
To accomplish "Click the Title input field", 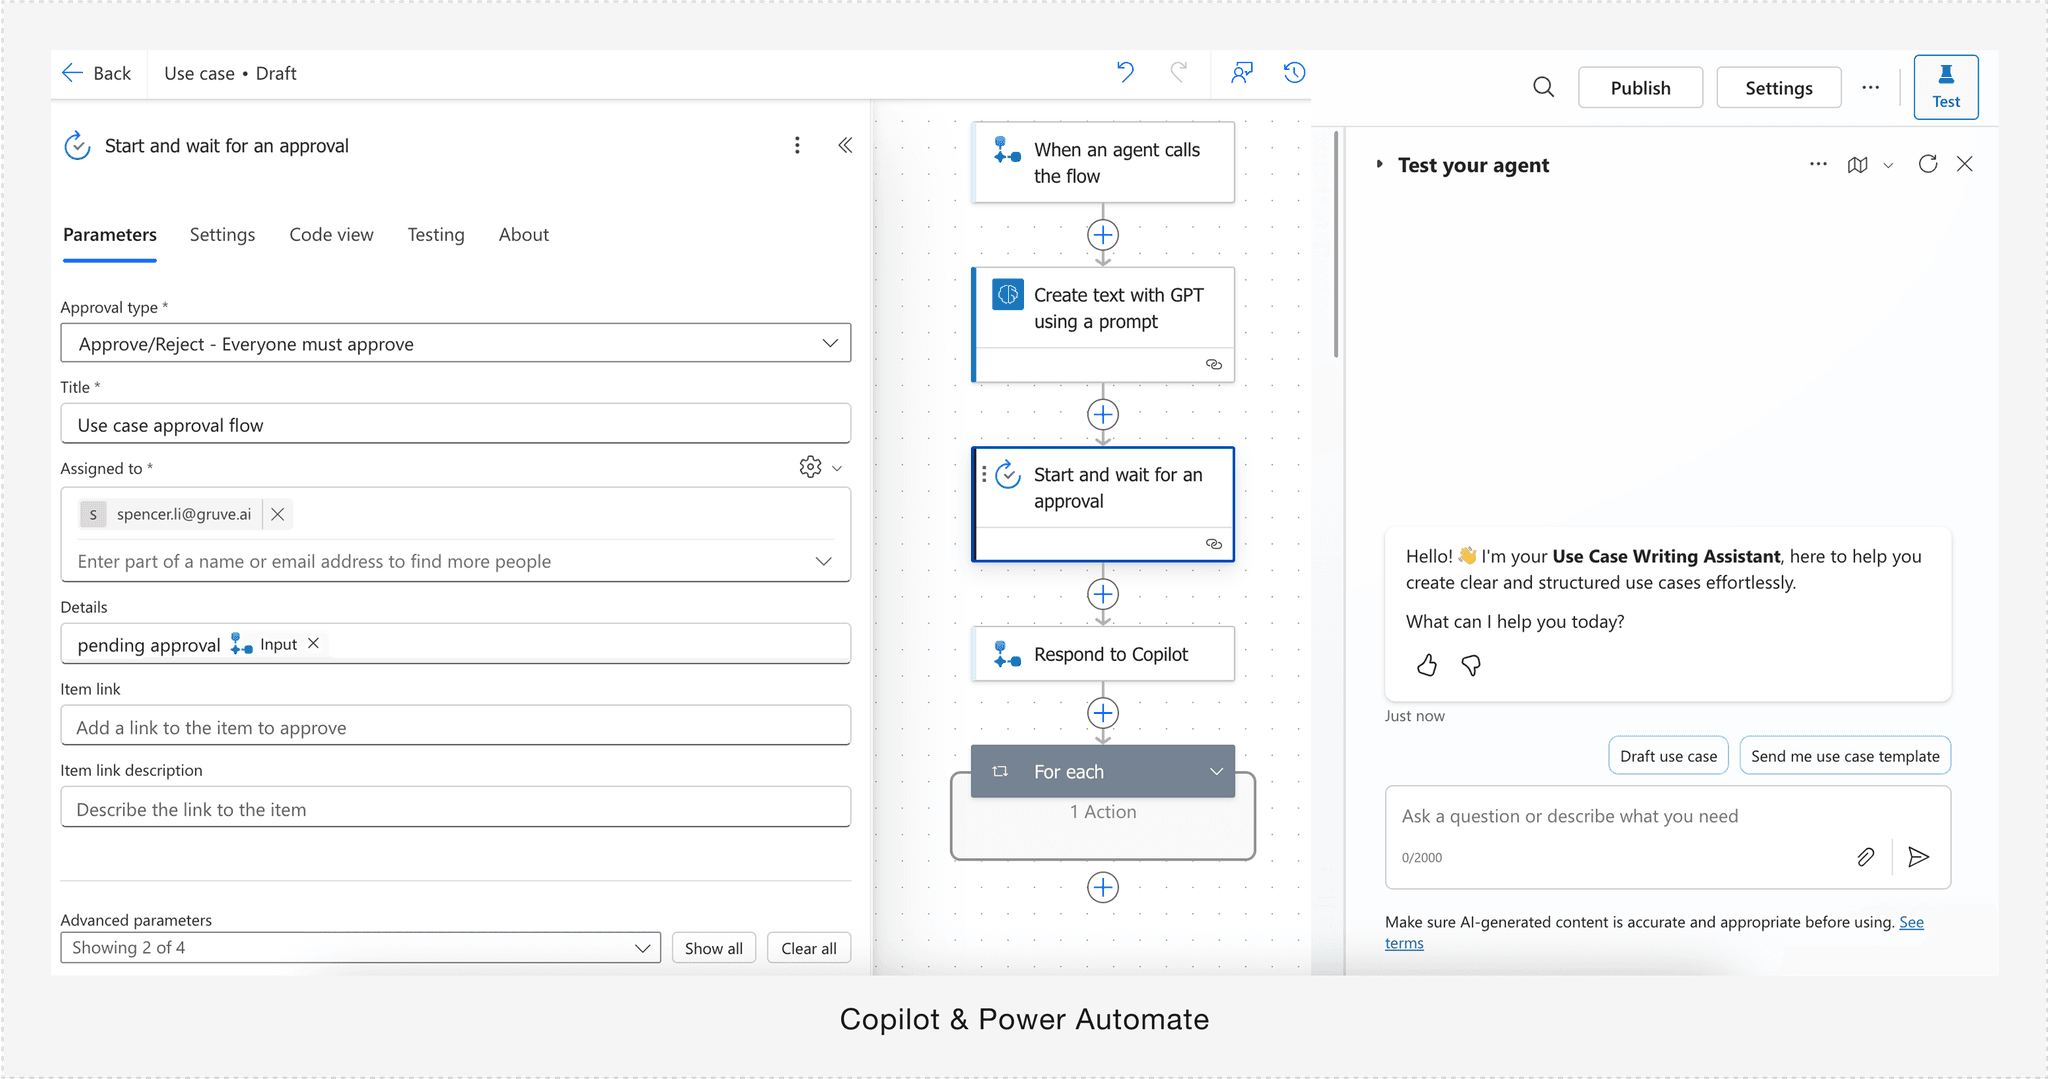I will pyautogui.click(x=456, y=424).
